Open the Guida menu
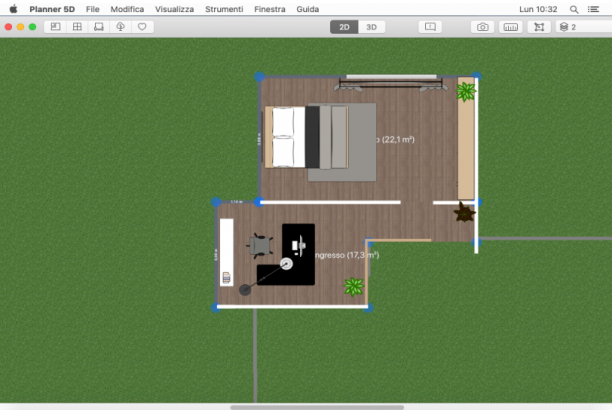 [x=308, y=9]
